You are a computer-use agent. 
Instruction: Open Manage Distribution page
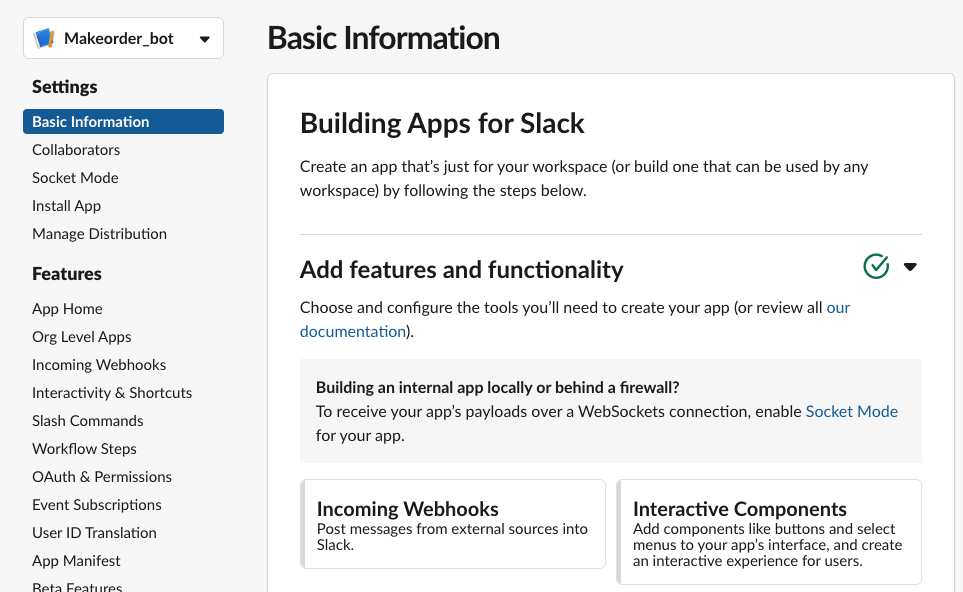(99, 234)
